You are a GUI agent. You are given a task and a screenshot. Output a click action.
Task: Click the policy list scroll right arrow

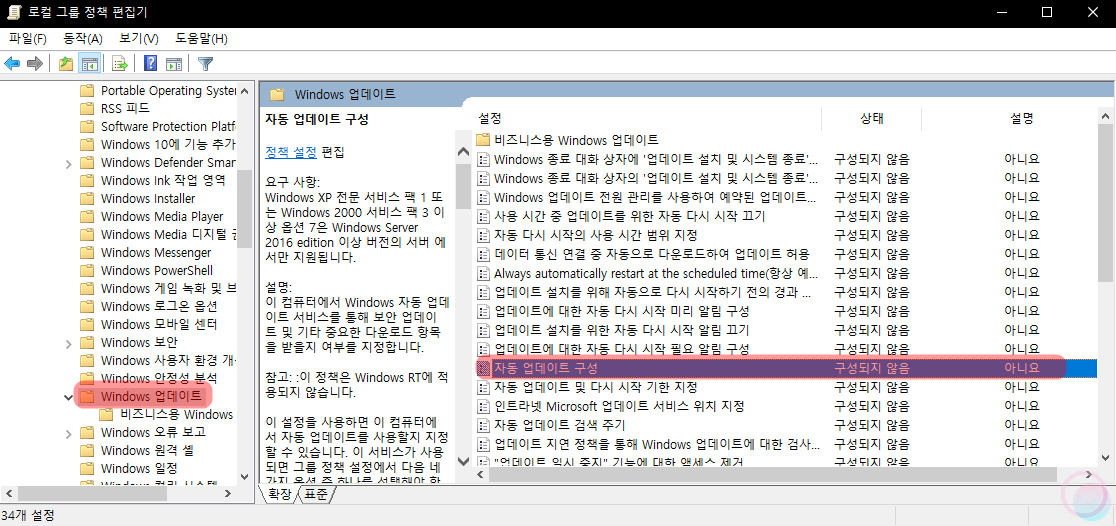(x=1089, y=475)
